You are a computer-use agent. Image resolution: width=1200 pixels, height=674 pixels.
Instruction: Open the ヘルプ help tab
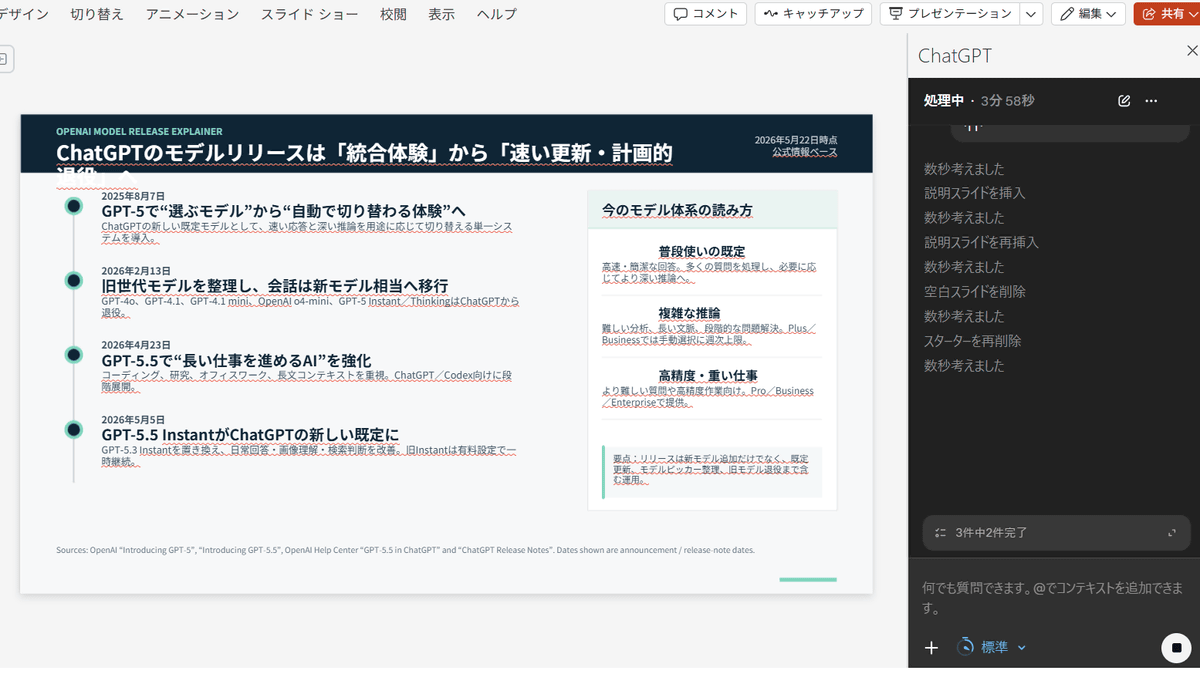pyautogui.click(x=497, y=14)
